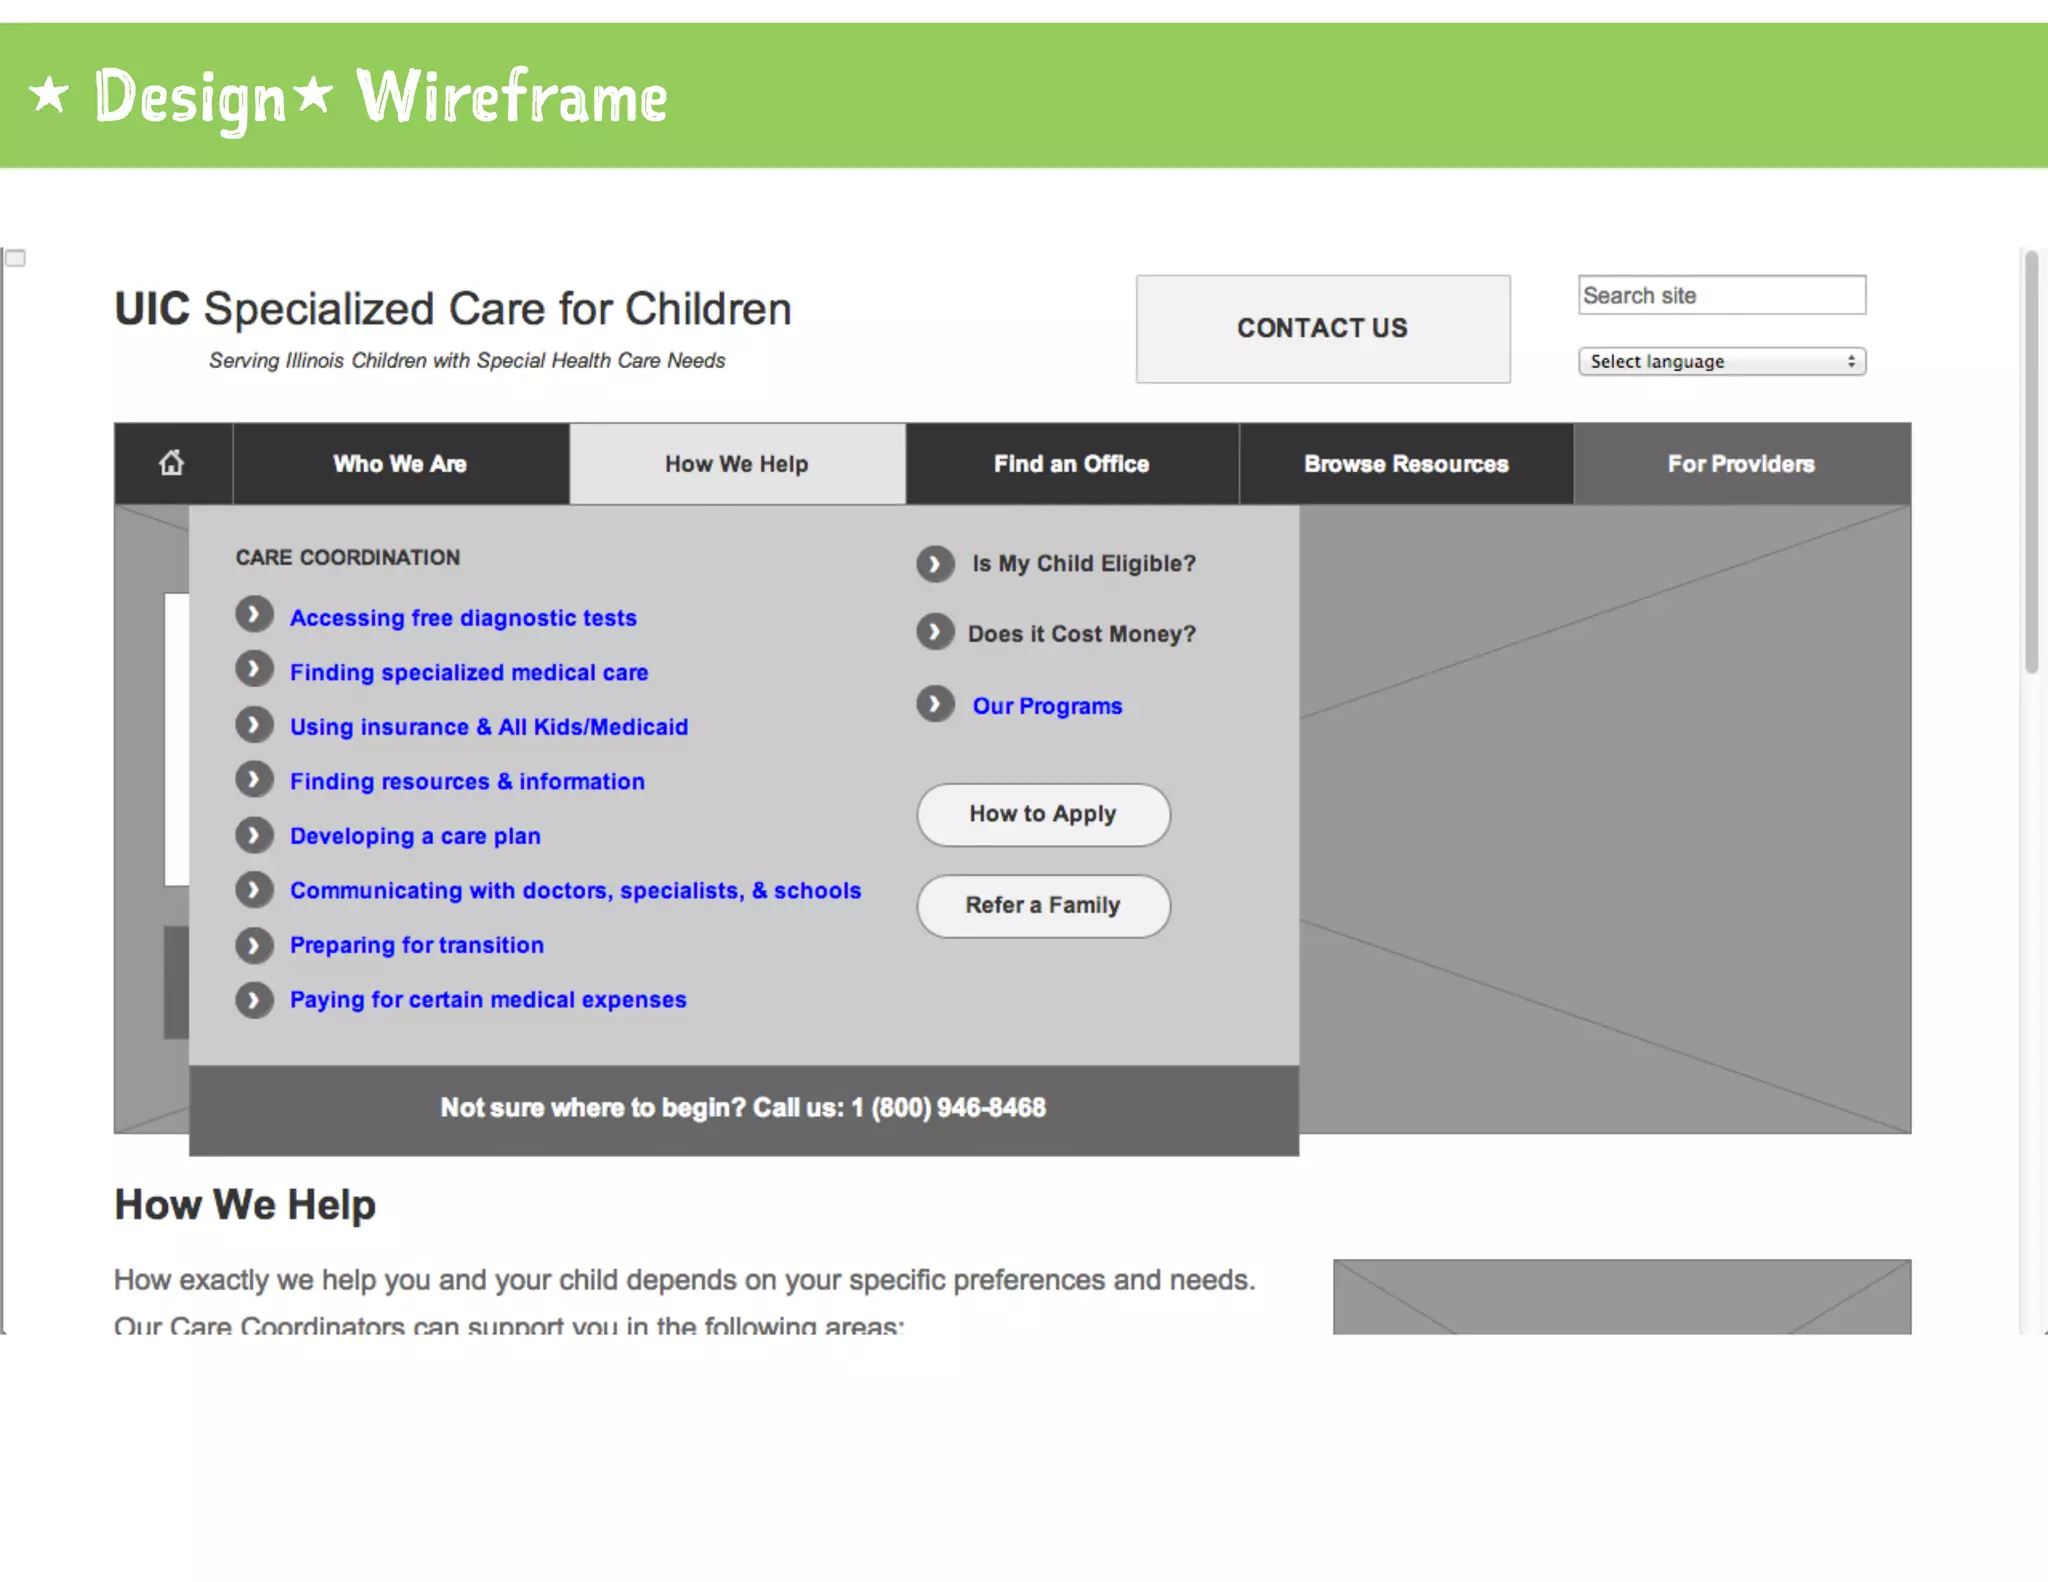This screenshot has height=1582, width=2048.
Task: Open Preparing for transition link
Action: click(x=417, y=945)
